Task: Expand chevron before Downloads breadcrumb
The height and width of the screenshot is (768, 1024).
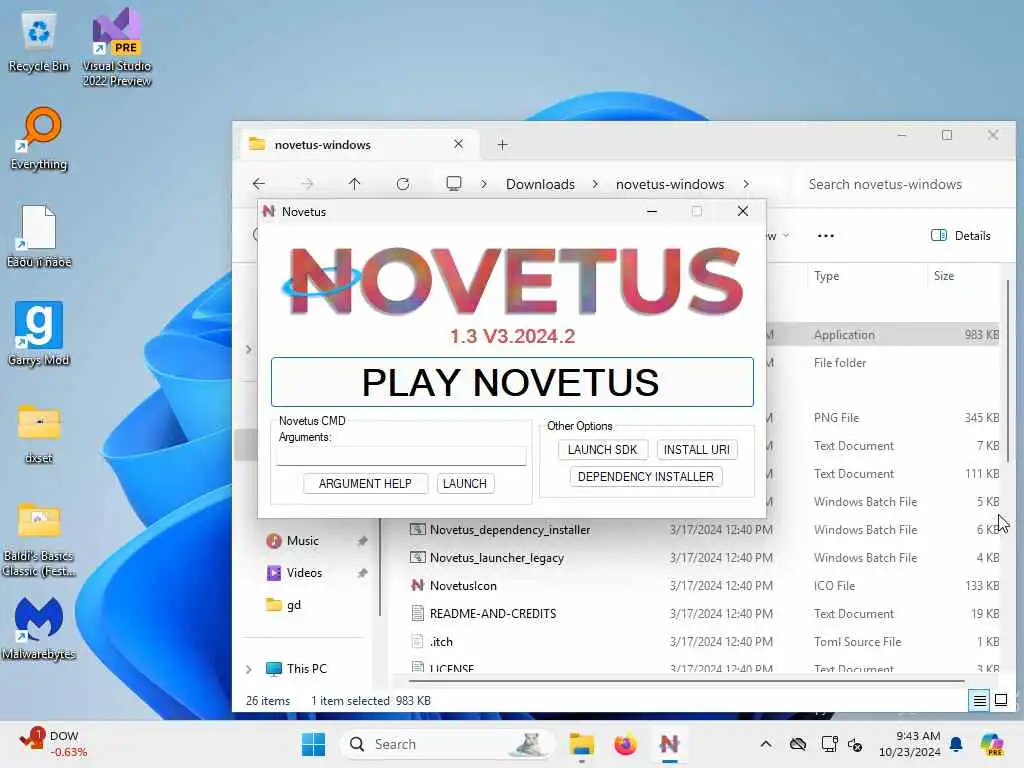Action: 484,184
